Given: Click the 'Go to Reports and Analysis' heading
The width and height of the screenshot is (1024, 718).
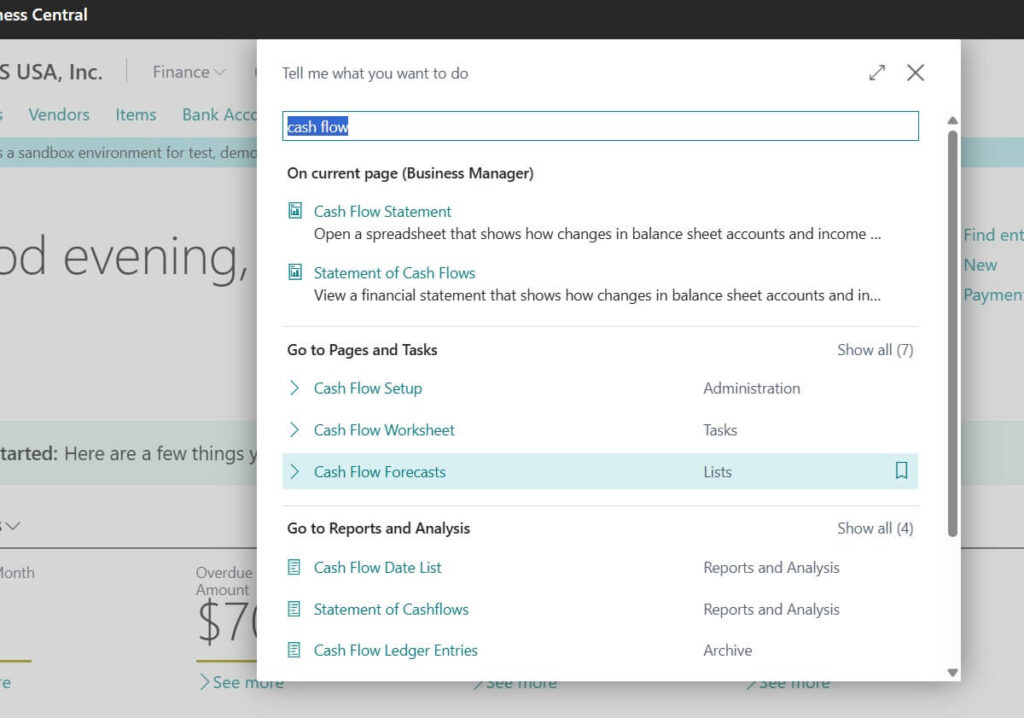Looking at the screenshot, I should coord(379,529).
